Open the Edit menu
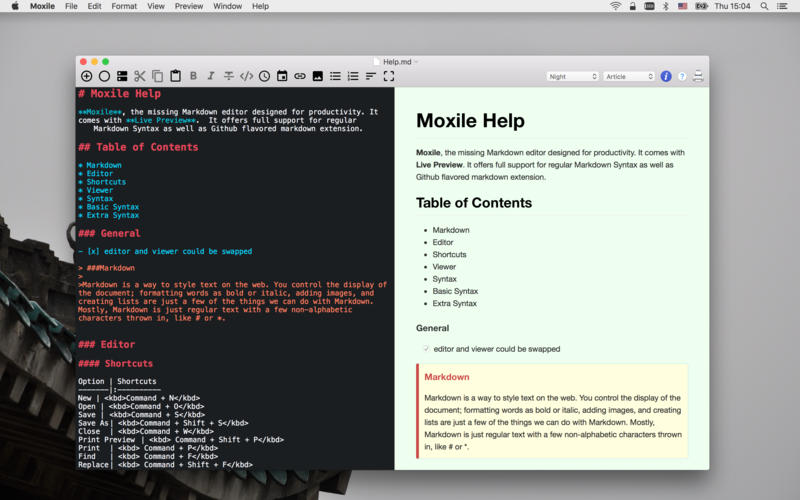This screenshot has height=500, width=800. click(94, 6)
